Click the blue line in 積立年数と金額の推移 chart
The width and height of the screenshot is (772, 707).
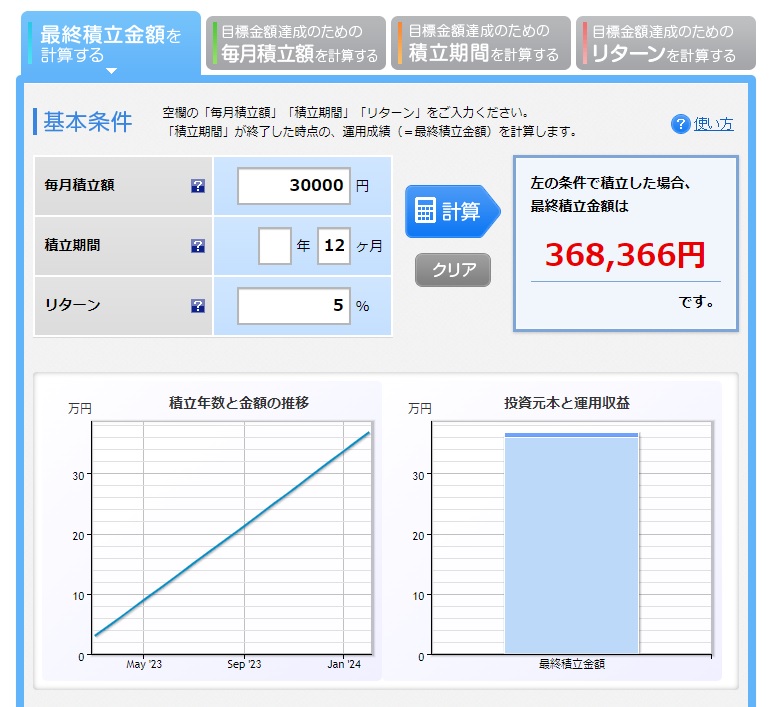(233, 533)
